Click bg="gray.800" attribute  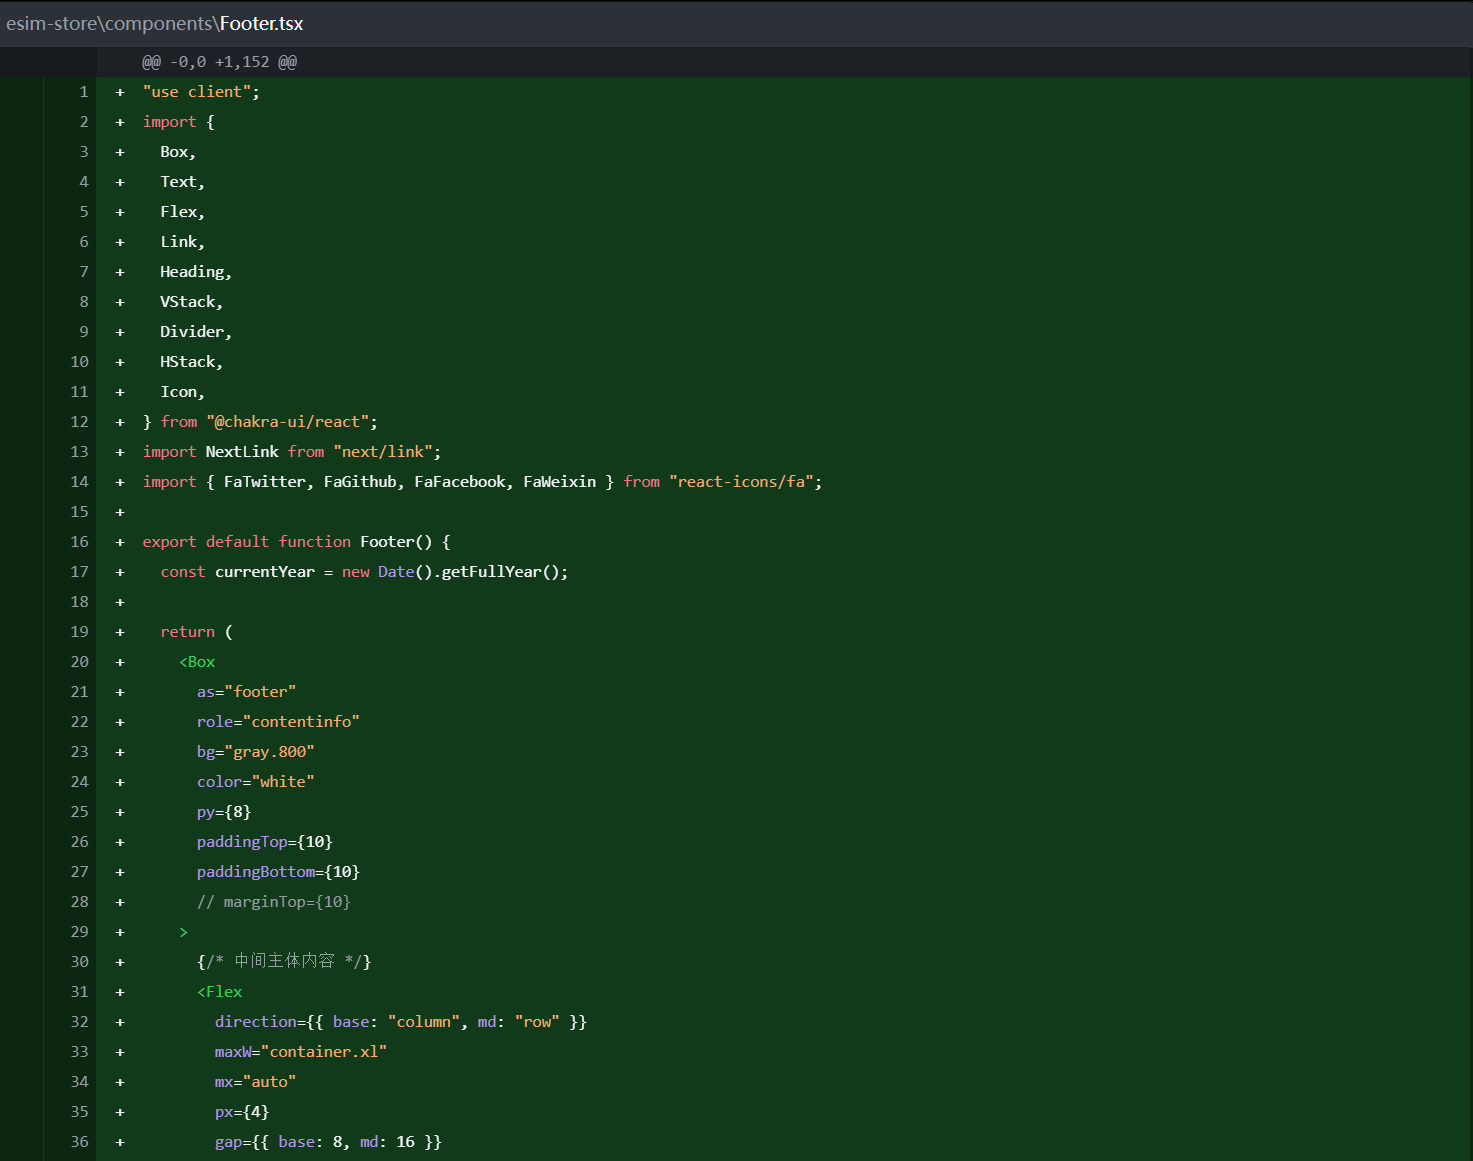[255, 752]
